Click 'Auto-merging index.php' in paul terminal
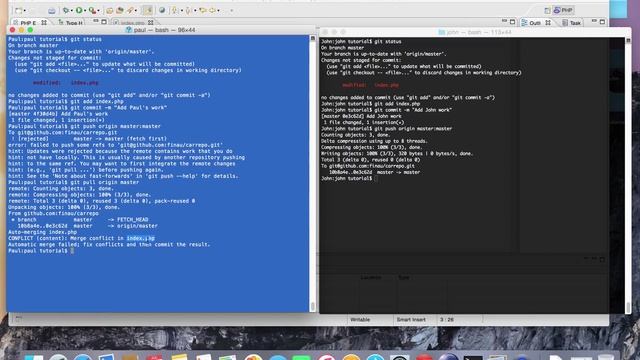Image resolution: width=640 pixels, height=360 pixels. pos(42,232)
